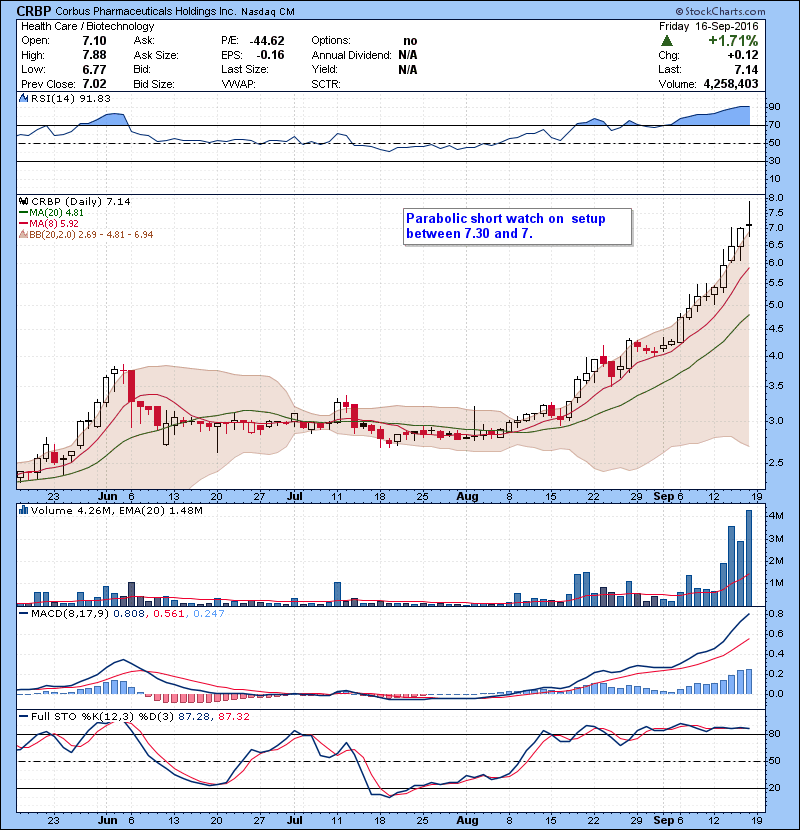
Task: Select the High value 7.88
Action: pyautogui.click(x=94, y=55)
